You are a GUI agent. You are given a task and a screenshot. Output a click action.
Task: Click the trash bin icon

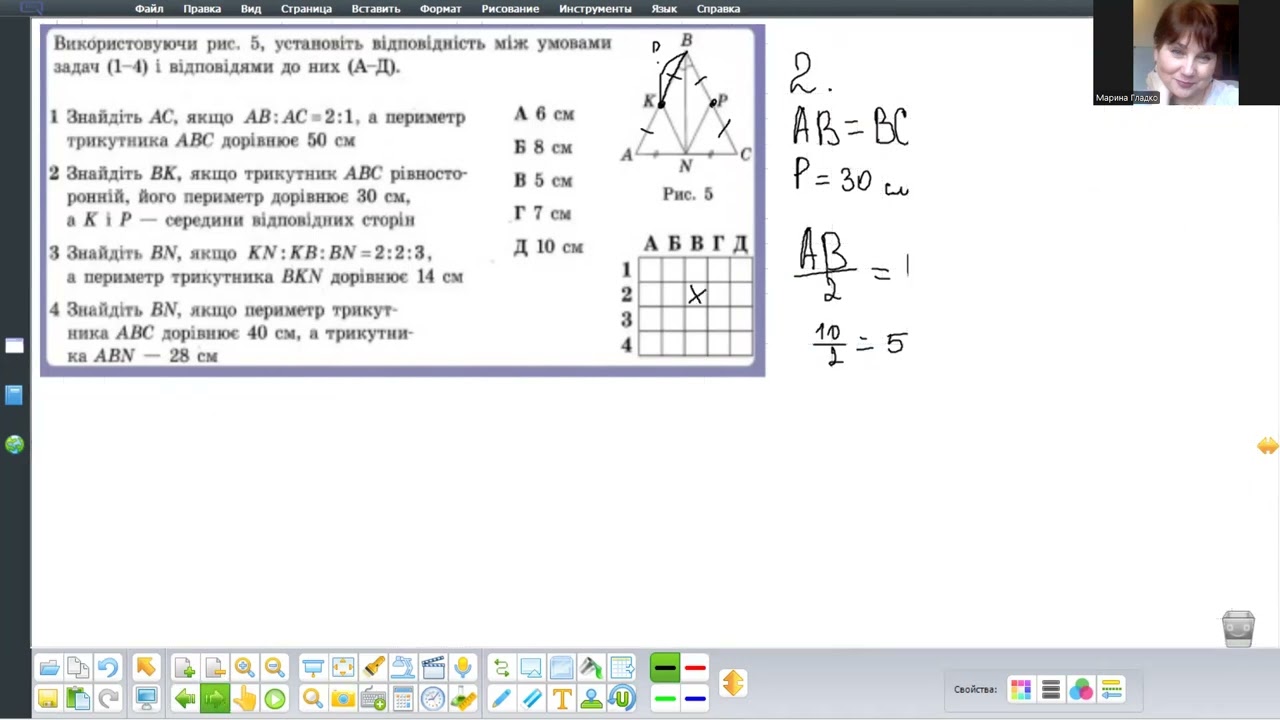[1238, 629]
